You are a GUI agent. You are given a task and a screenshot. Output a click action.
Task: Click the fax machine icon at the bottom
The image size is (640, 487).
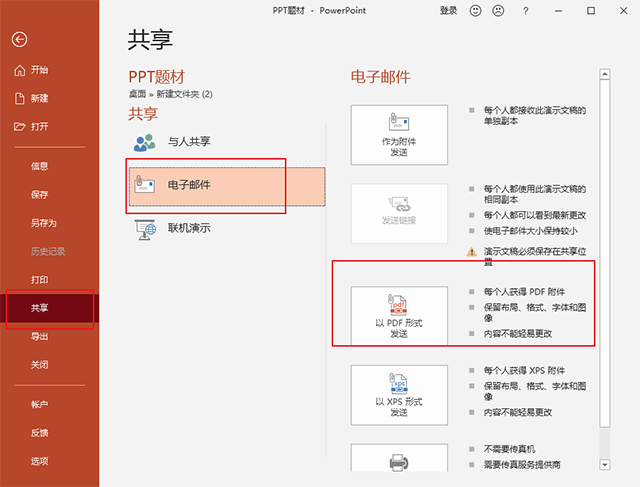pos(399,463)
